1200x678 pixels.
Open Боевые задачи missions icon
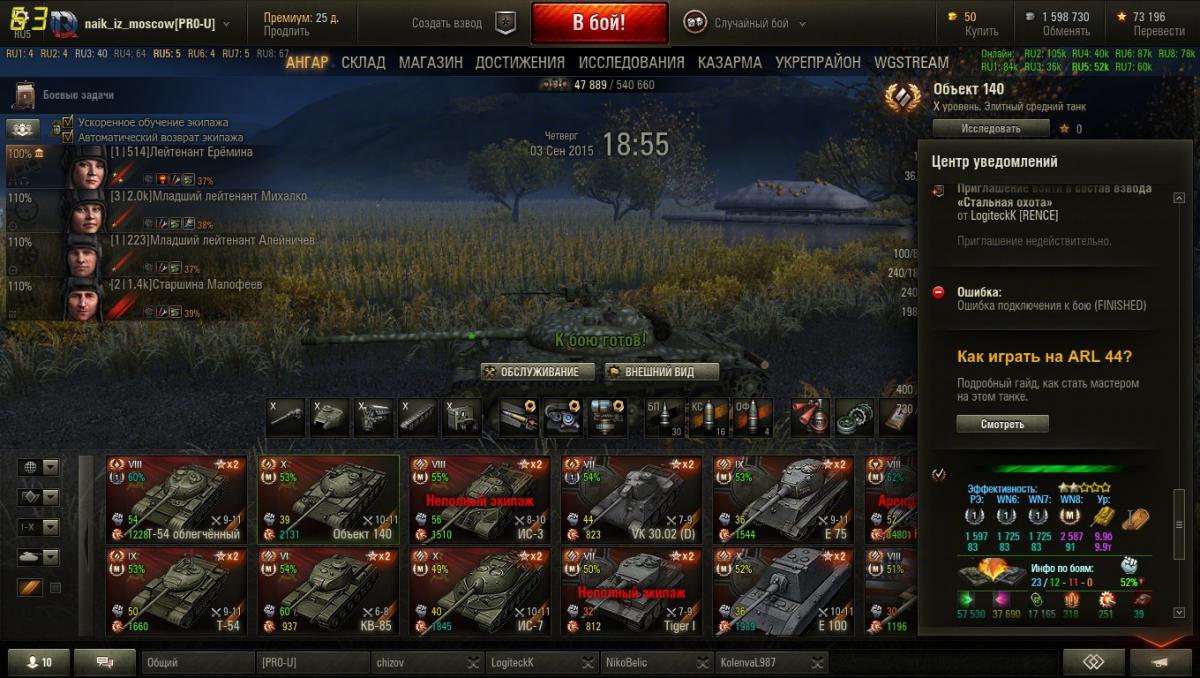pos(24,95)
